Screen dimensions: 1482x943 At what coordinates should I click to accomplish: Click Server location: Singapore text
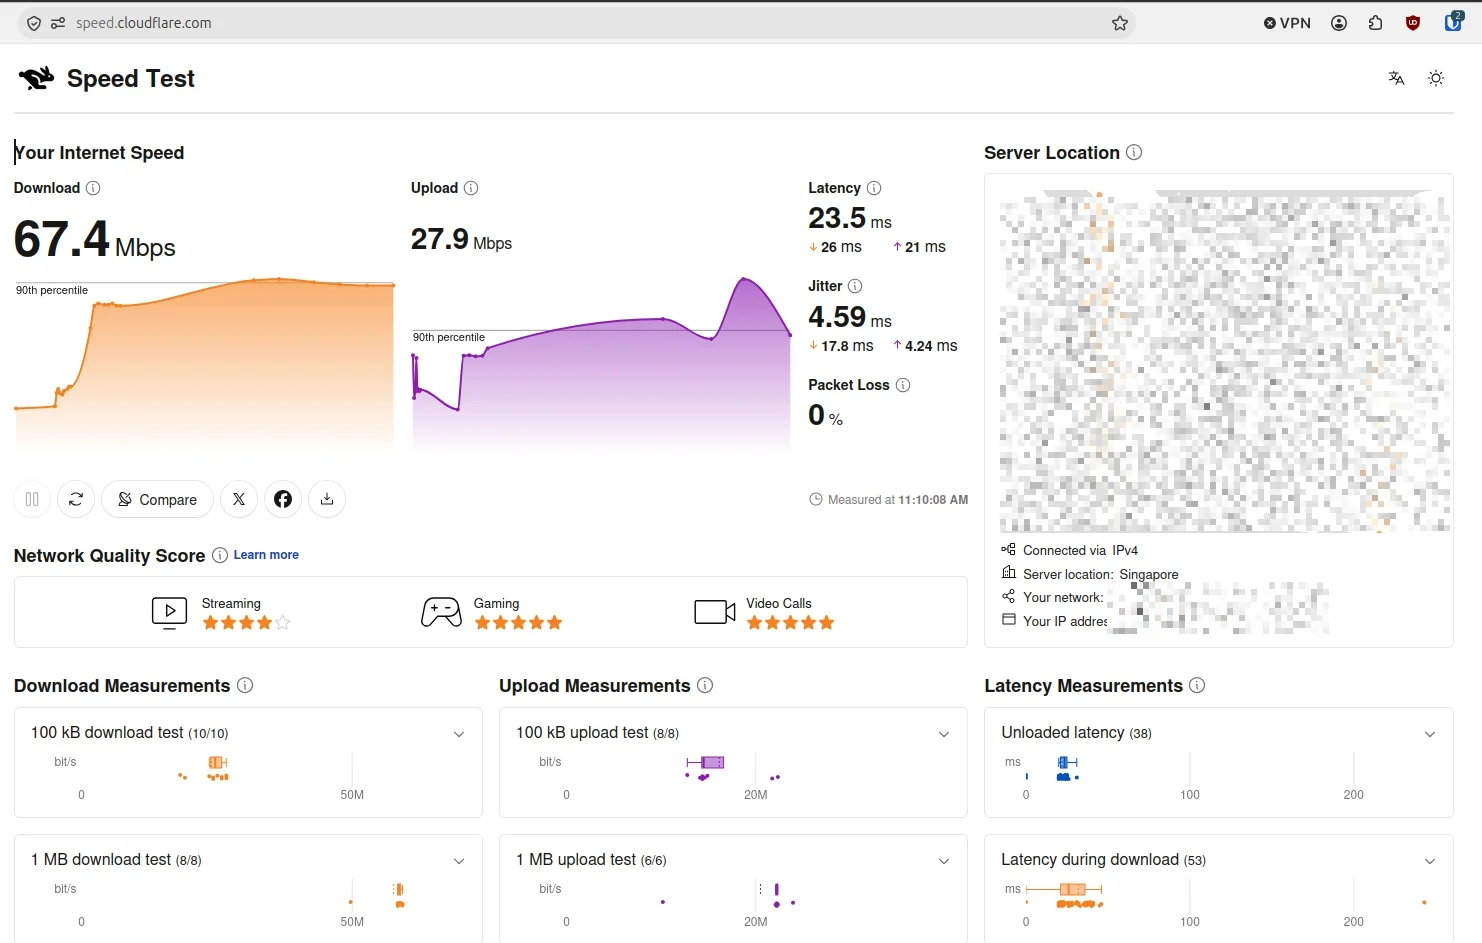[1100, 574]
